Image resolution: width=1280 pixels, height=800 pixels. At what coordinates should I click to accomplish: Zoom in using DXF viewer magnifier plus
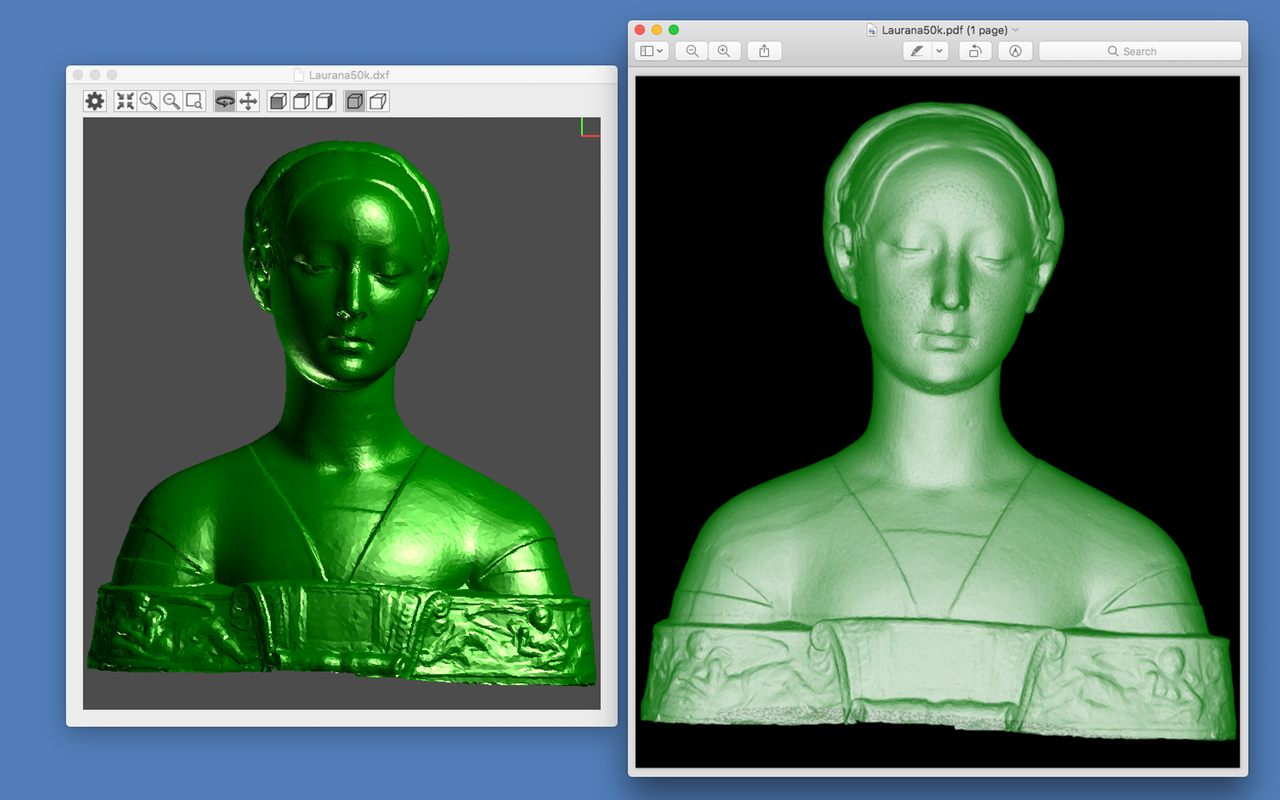148,101
